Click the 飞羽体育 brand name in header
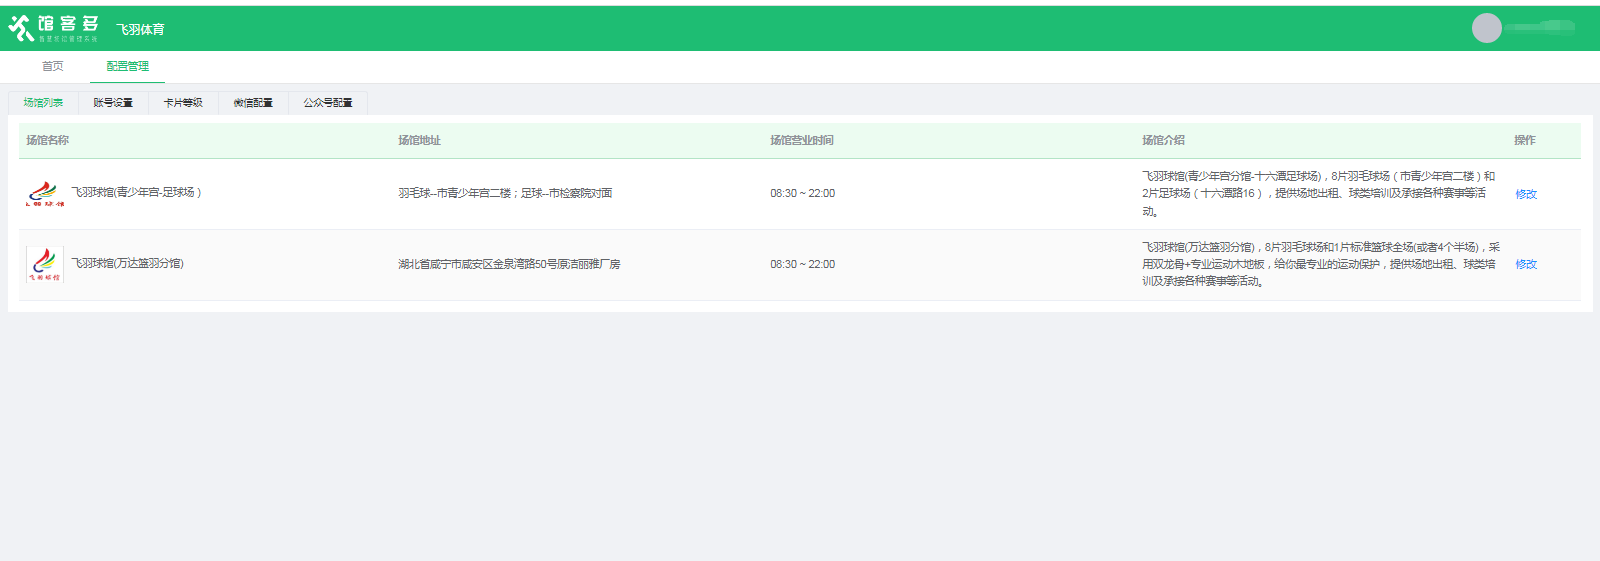The width and height of the screenshot is (1600, 561). (140, 30)
